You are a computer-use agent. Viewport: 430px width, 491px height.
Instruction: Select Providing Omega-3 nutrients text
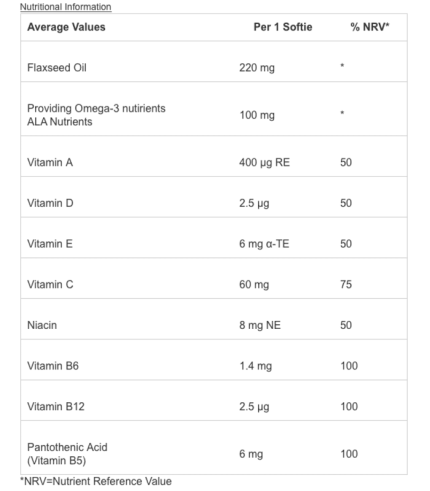point(96,108)
